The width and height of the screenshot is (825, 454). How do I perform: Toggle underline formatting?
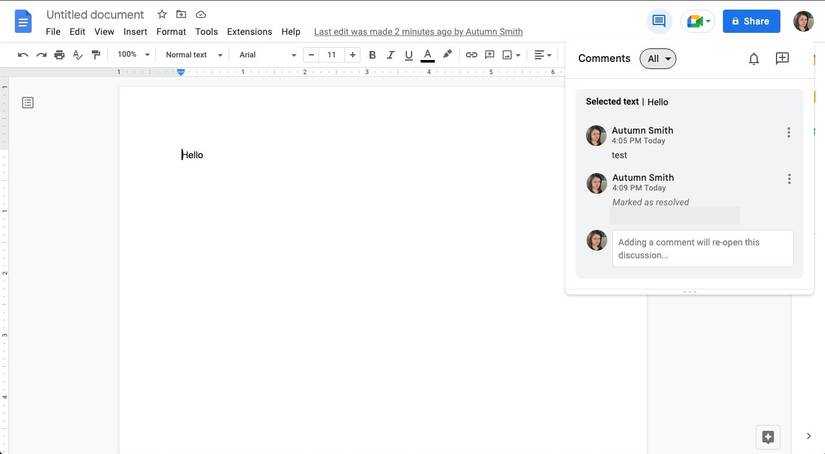[x=409, y=55]
